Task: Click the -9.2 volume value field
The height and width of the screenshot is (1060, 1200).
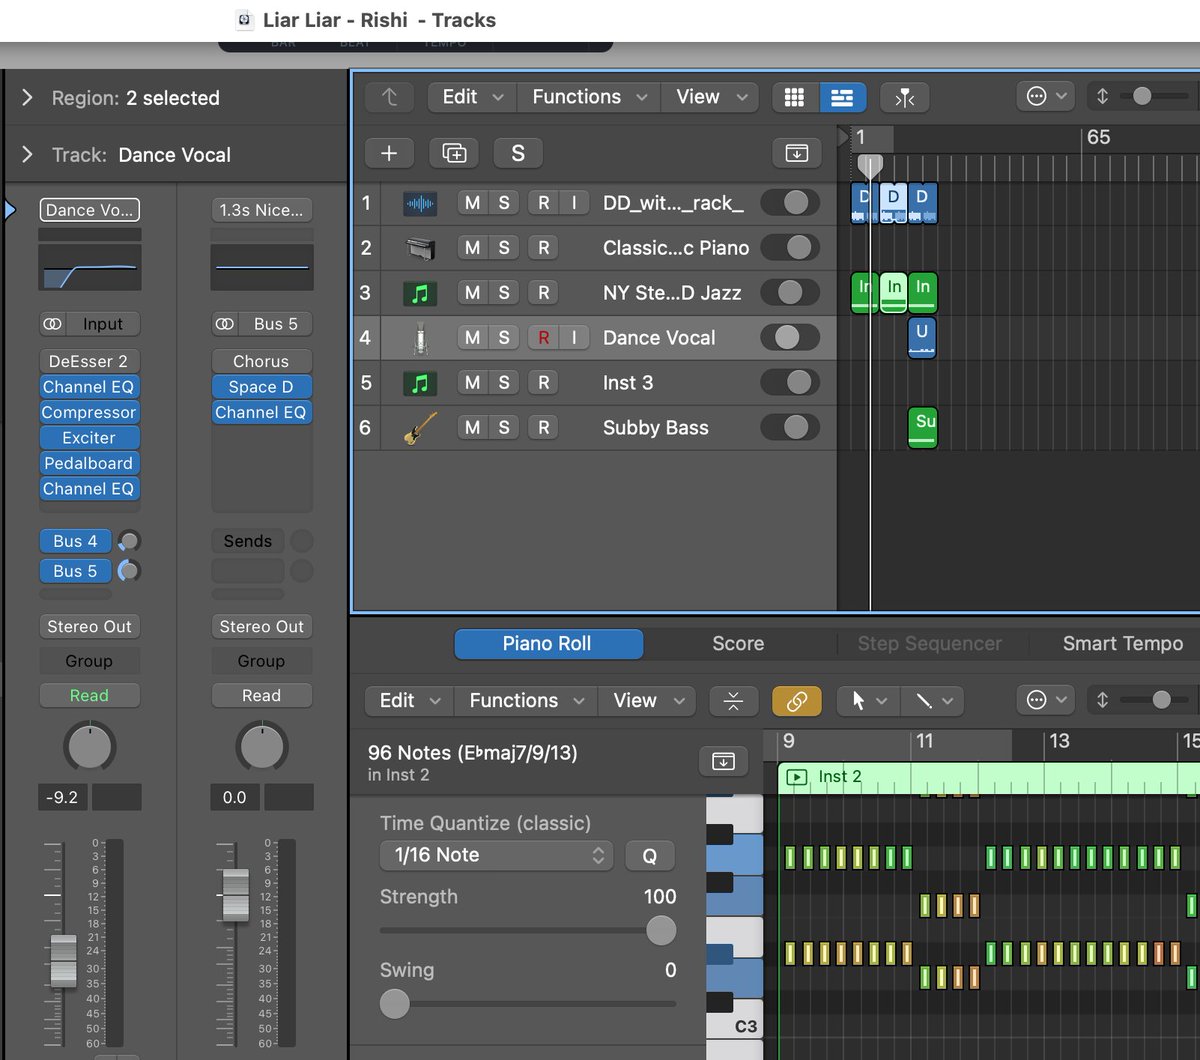Action: point(63,798)
